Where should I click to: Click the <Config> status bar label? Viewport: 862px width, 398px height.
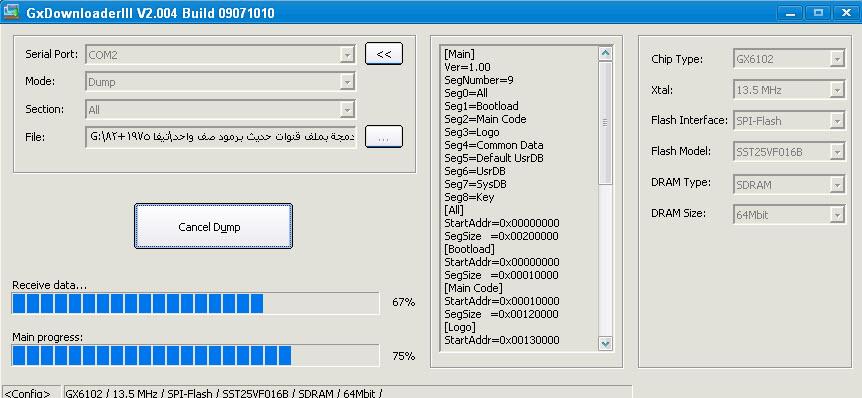[x=28, y=393]
